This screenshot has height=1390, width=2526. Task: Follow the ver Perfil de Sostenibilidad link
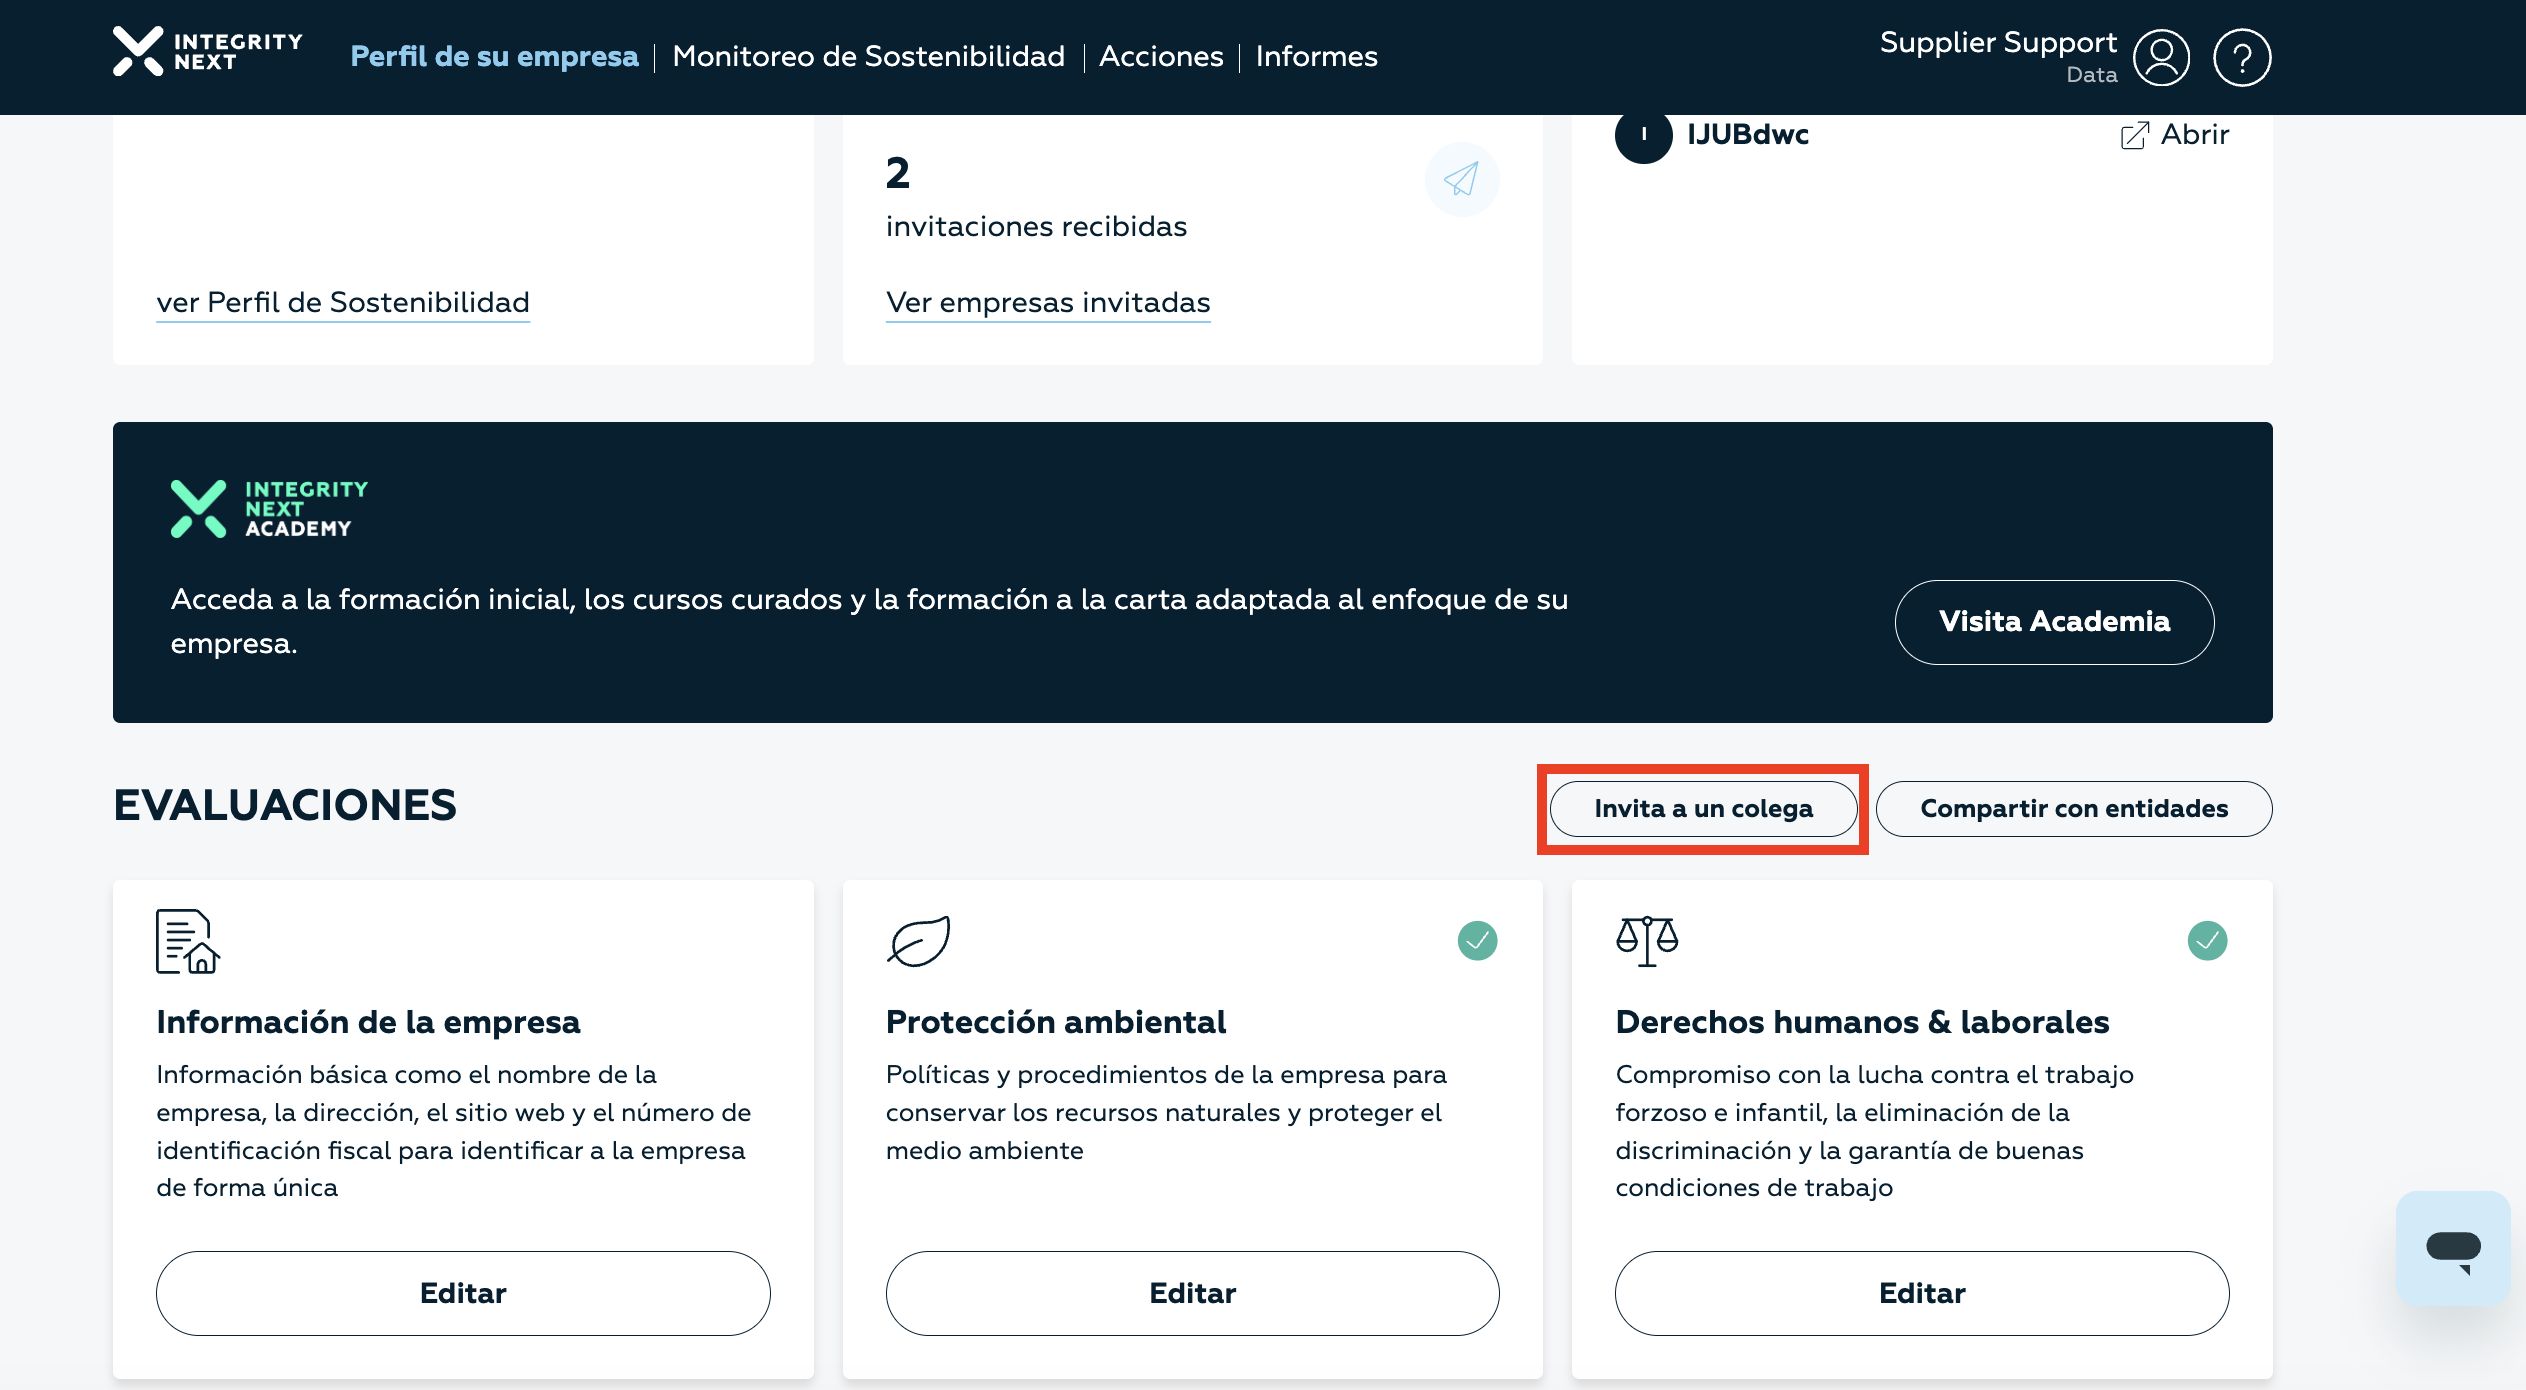(343, 303)
